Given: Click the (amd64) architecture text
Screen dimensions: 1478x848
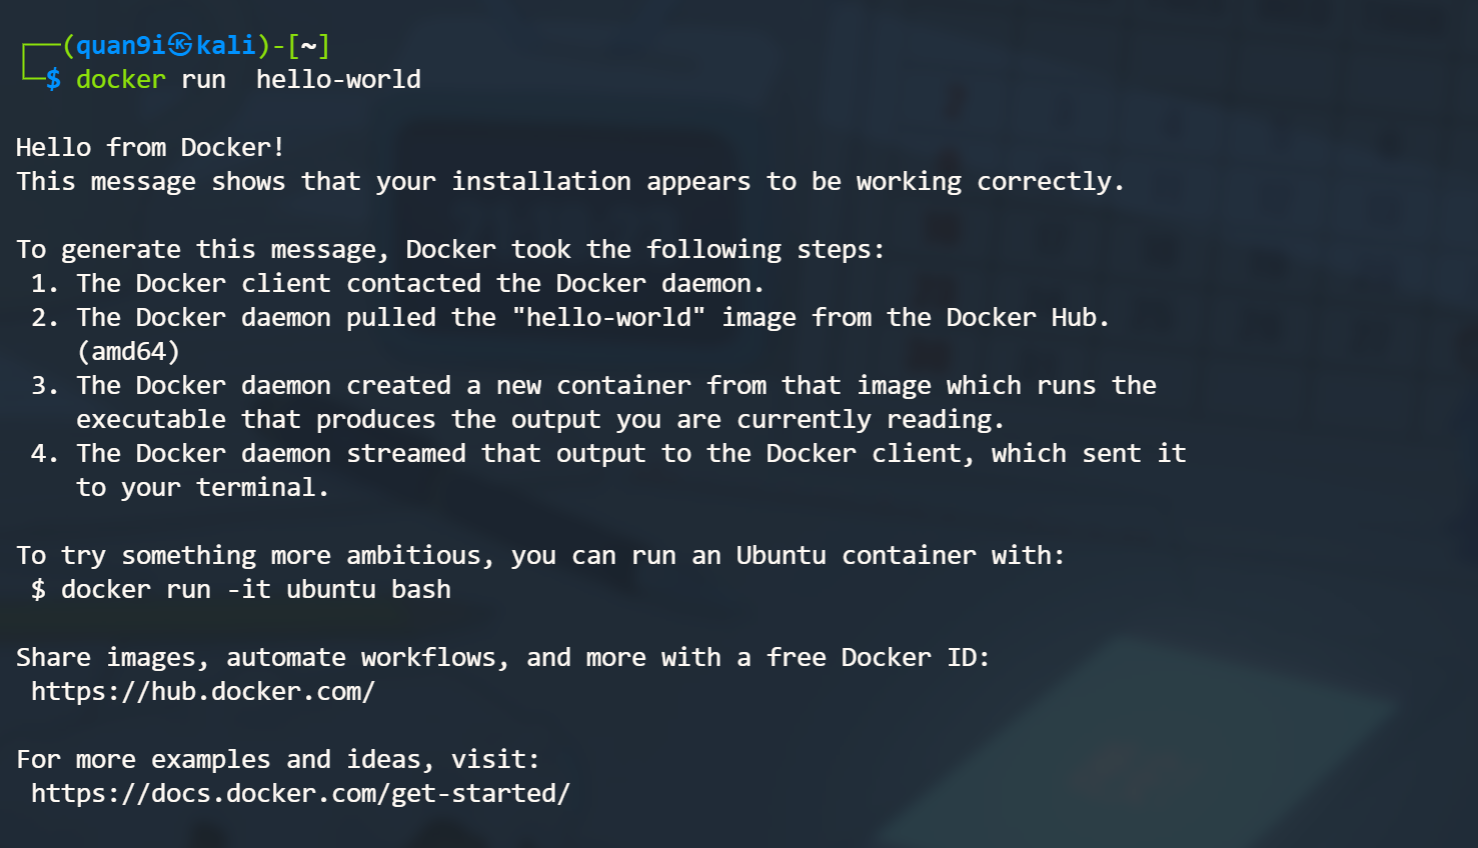Looking at the screenshot, I should point(128,351).
